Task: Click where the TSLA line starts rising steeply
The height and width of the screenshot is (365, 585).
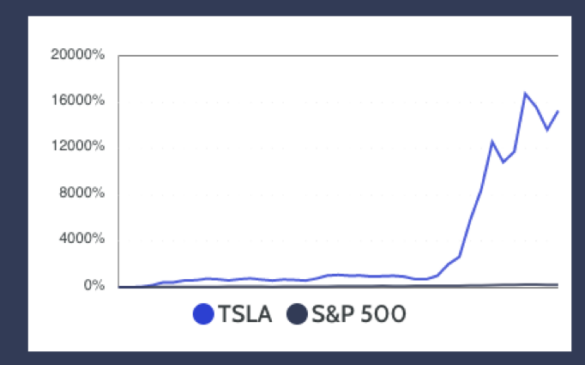Action: 438,275
